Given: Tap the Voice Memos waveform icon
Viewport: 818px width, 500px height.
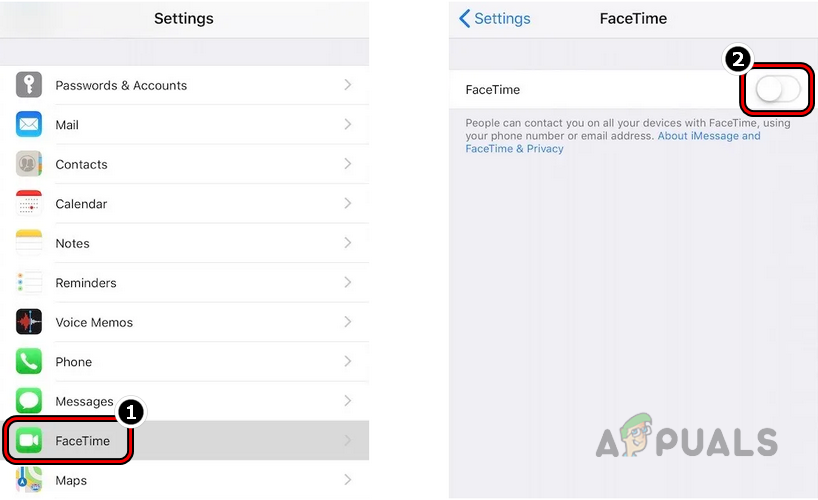Looking at the screenshot, I should [29, 322].
